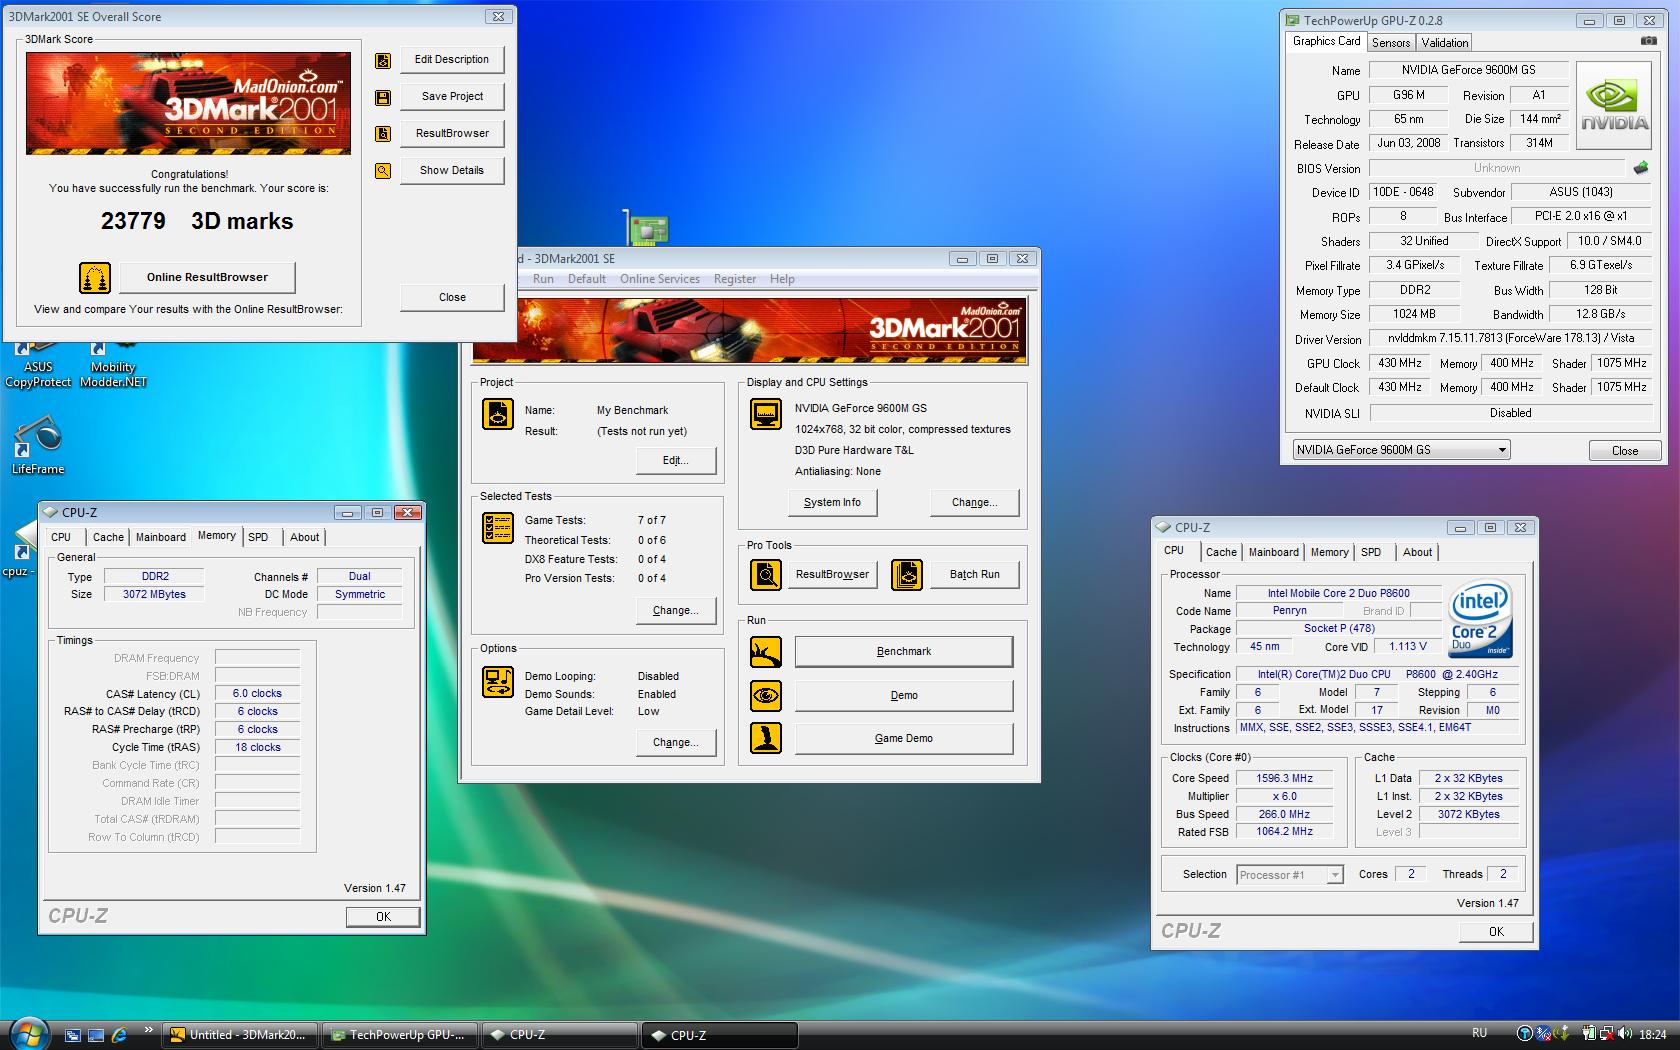The width and height of the screenshot is (1680, 1050).
Task: Click the Show Details button
Action: (452, 171)
